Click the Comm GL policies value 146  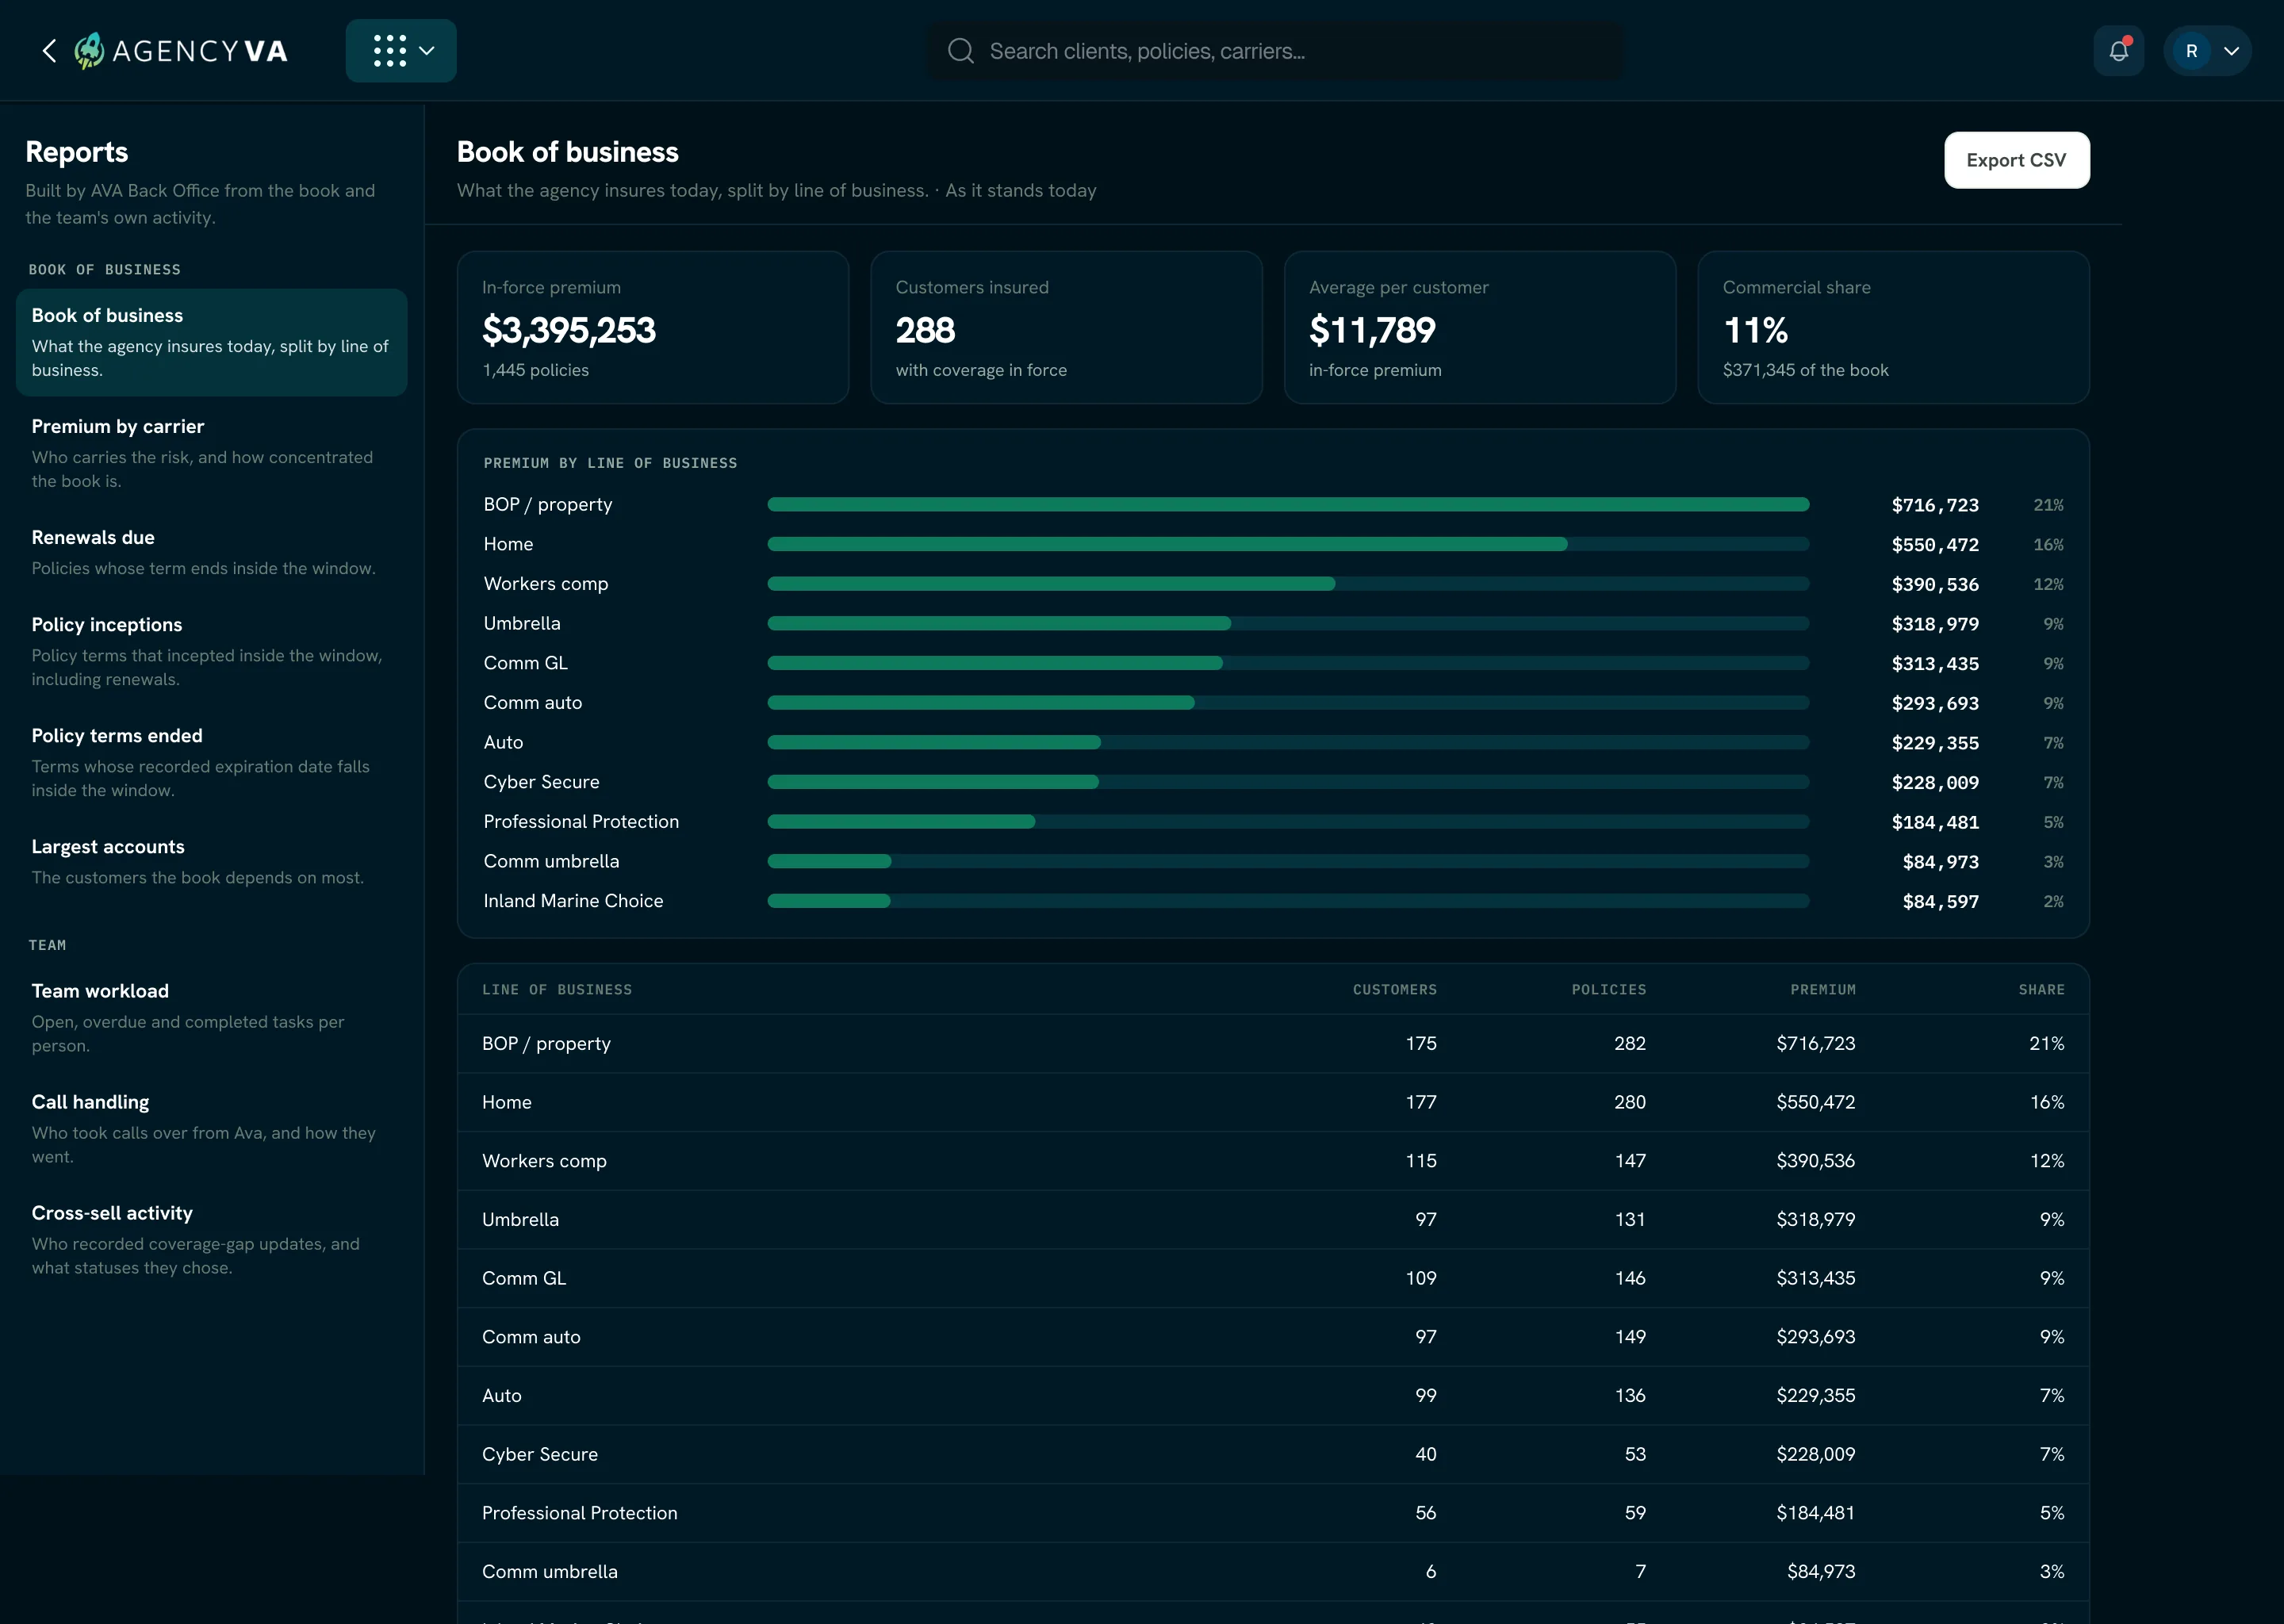click(x=1630, y=1278)
